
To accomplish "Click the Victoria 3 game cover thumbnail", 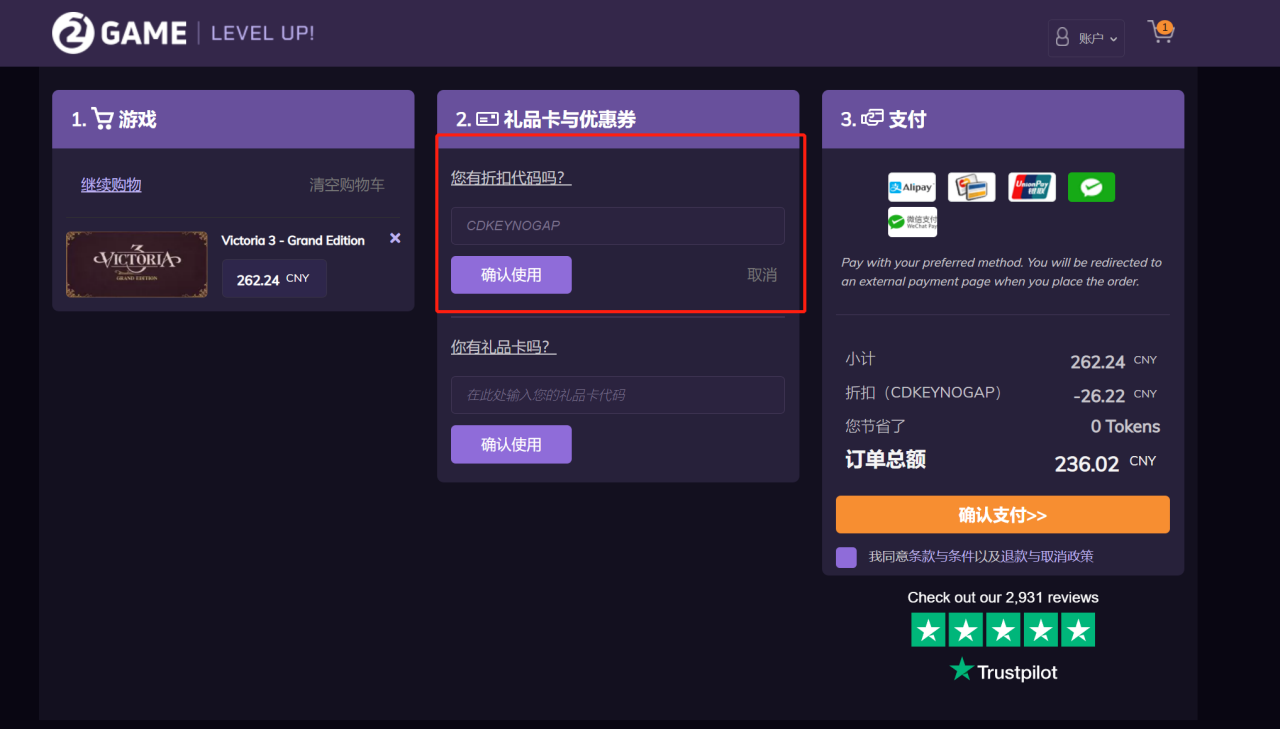I will click(x=137, y=265).
